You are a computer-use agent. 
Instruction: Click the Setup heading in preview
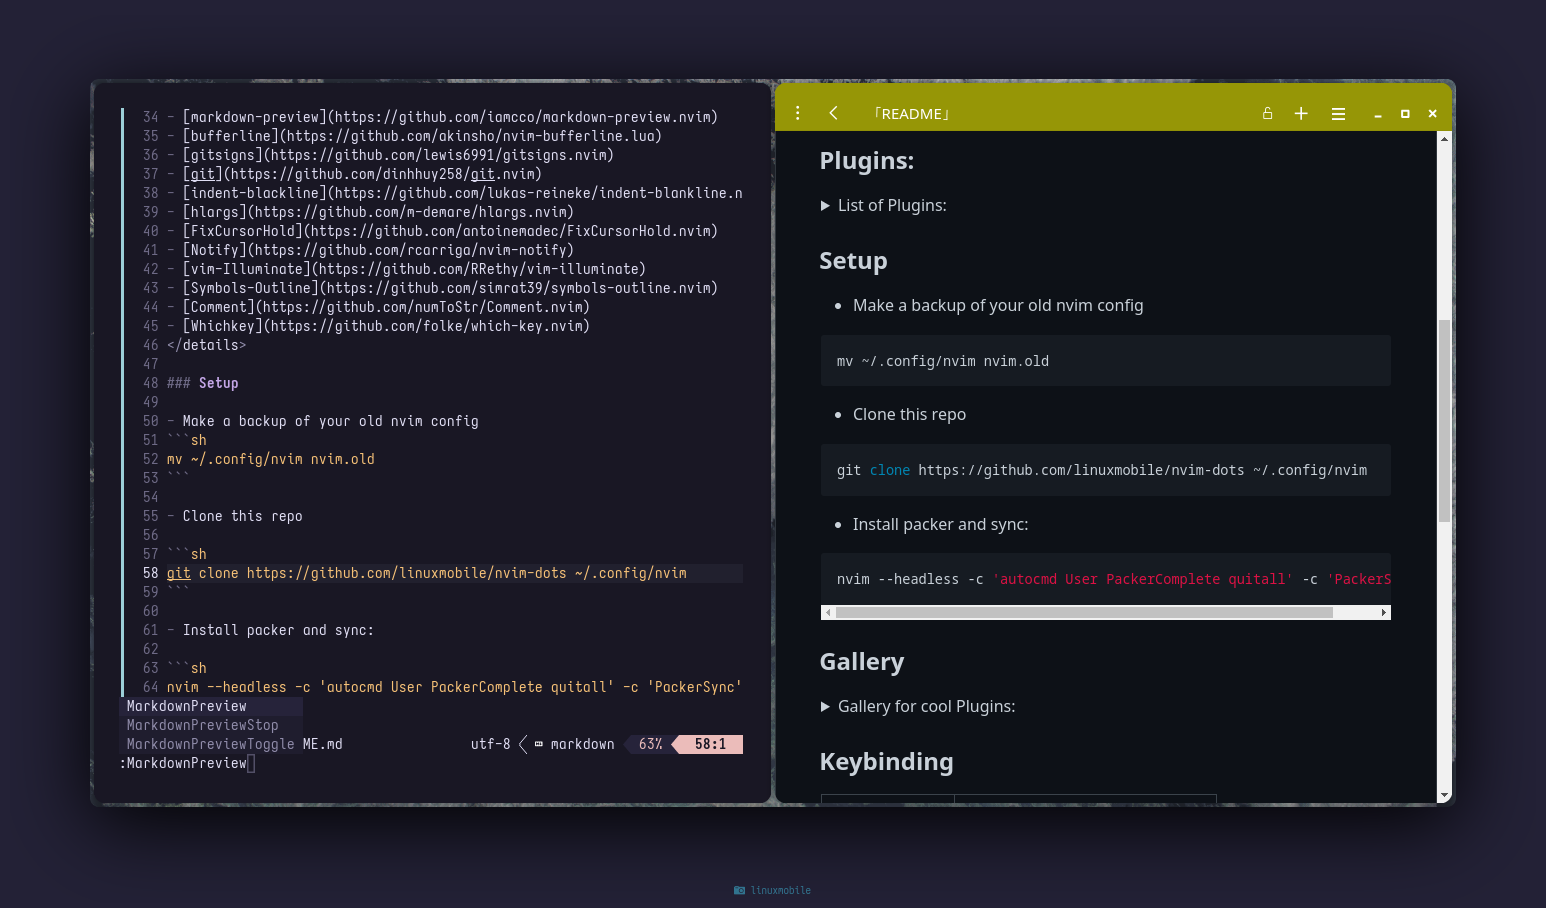(853, 261)
